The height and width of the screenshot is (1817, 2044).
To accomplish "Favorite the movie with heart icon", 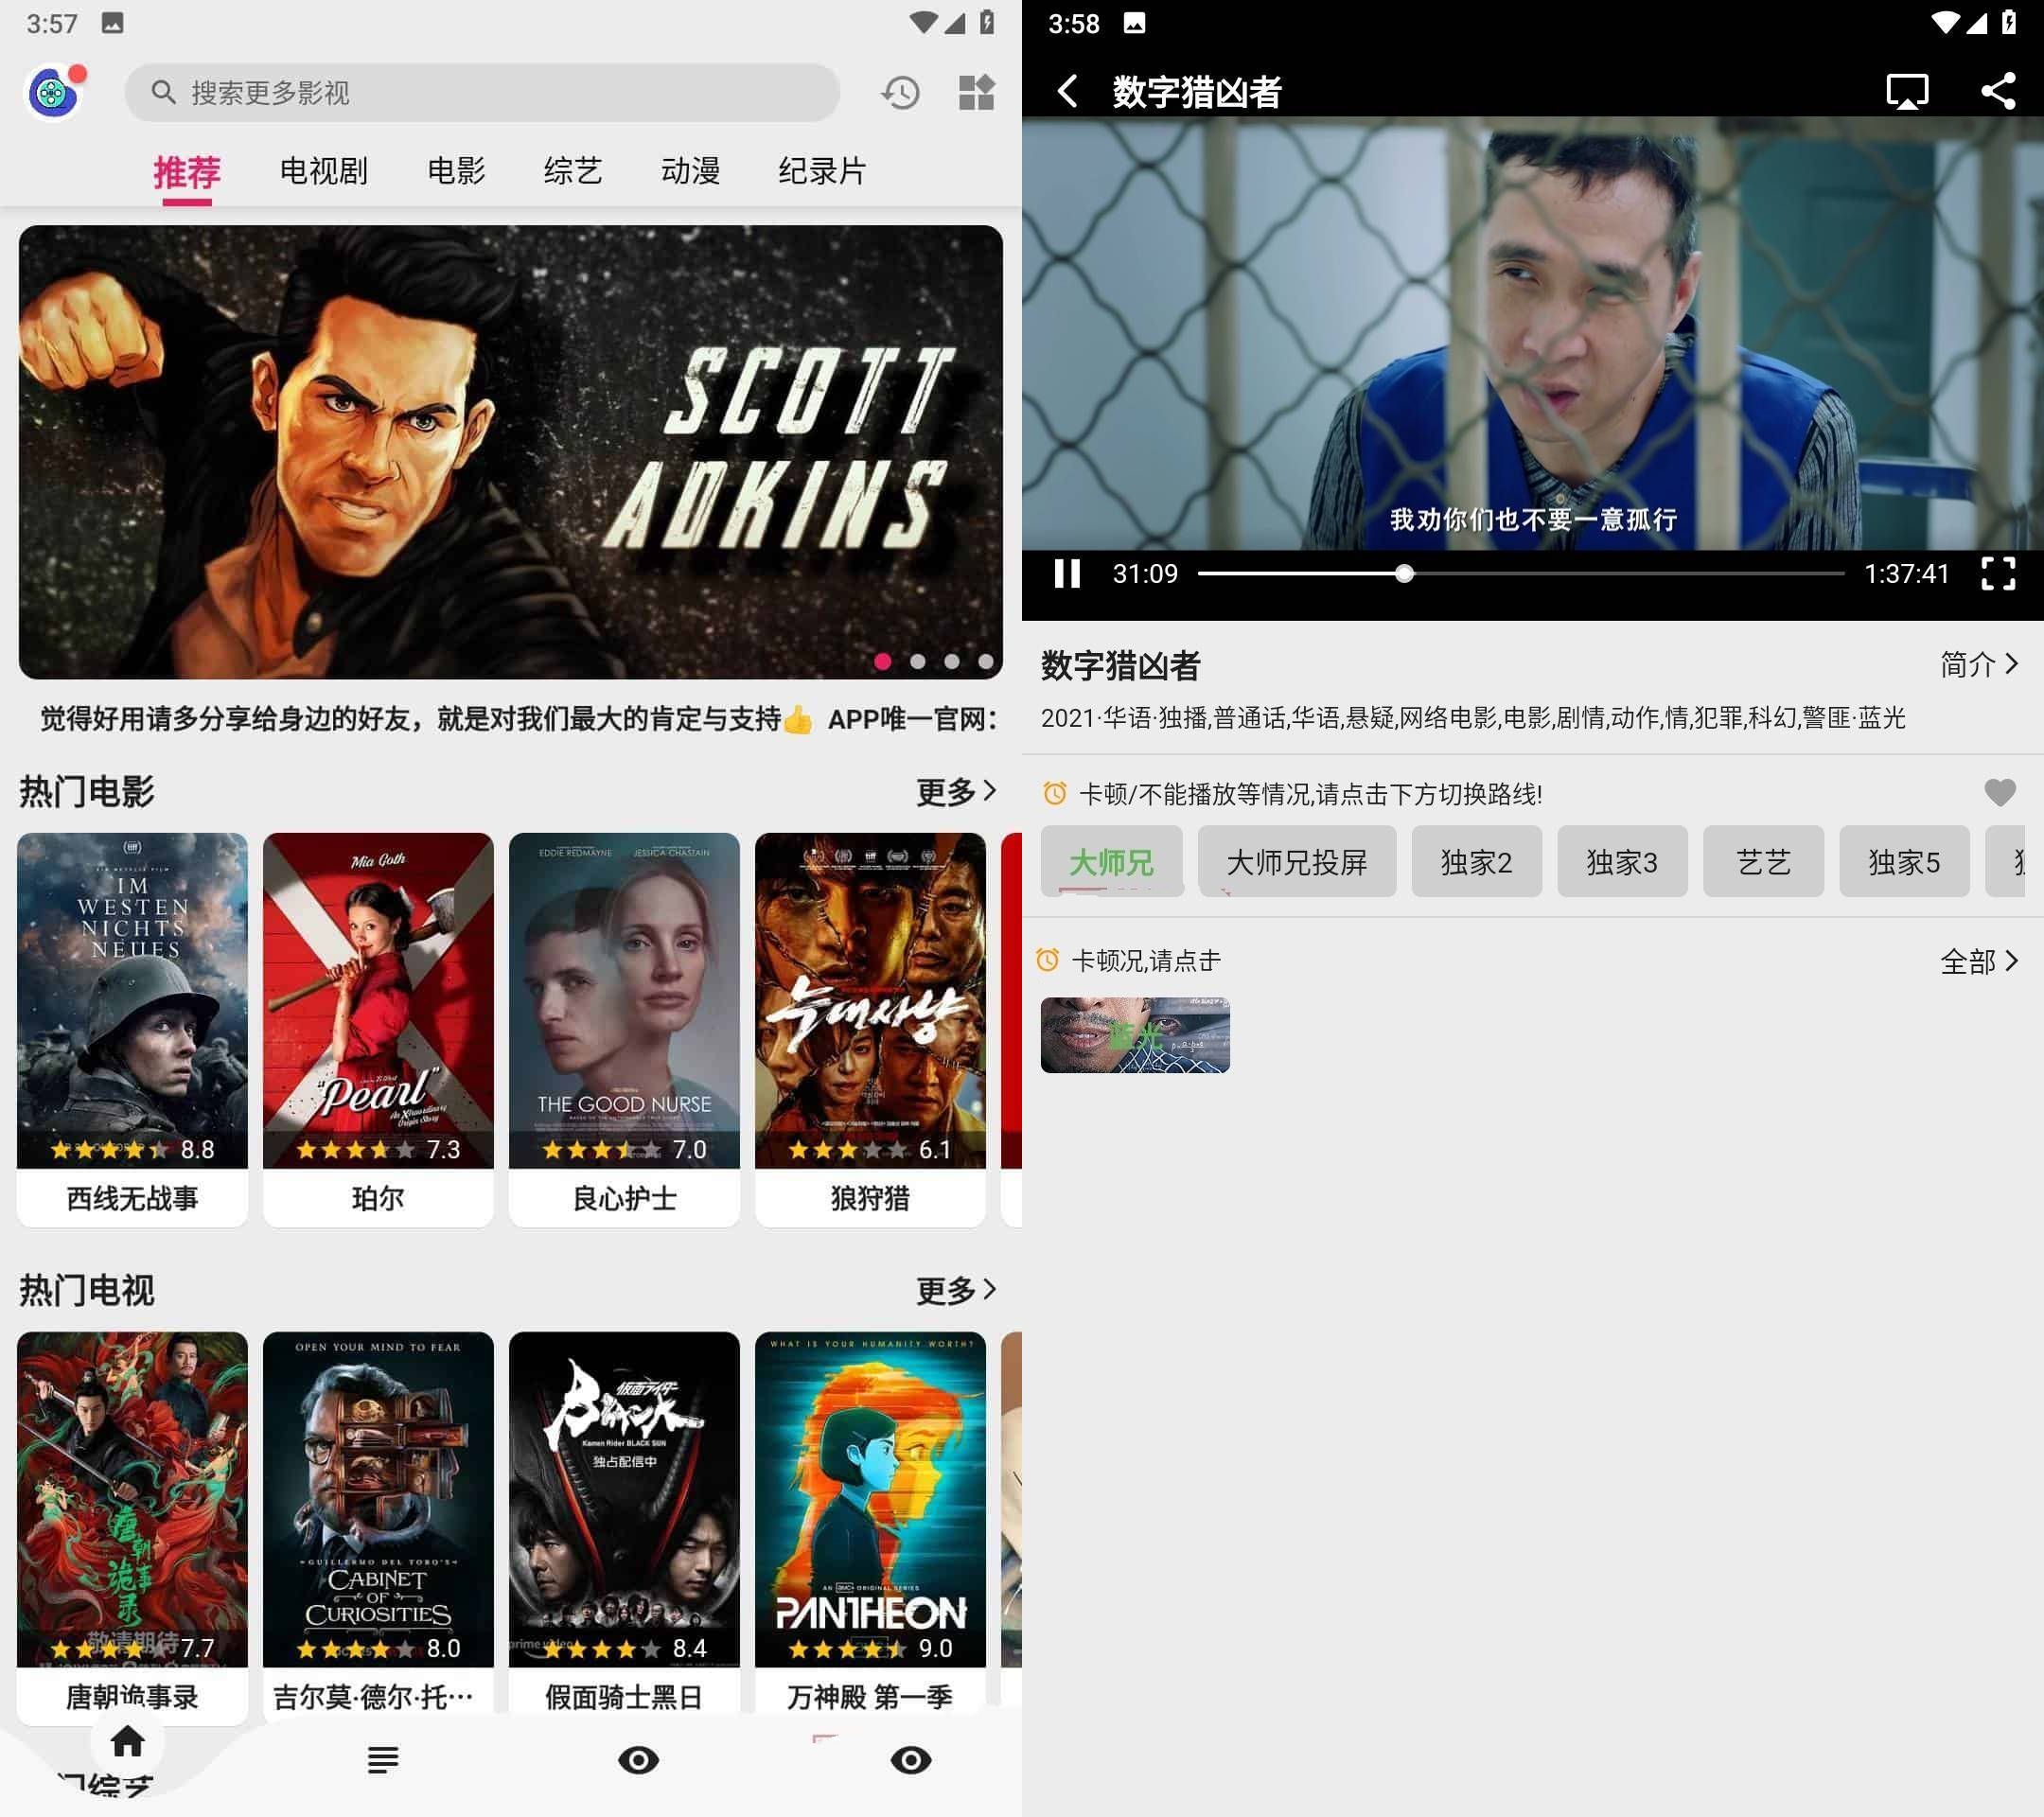I will click(1999, 793).
